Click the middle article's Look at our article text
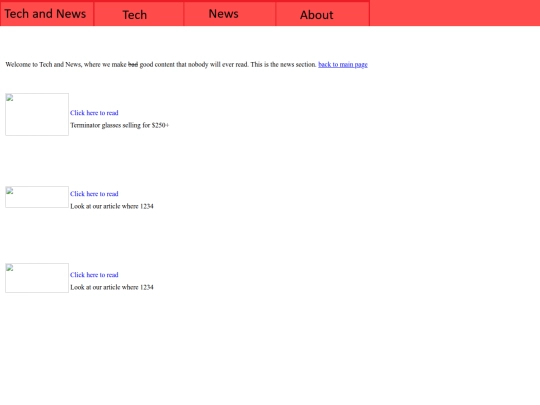 pyautogui.click(x=112, y=206)
